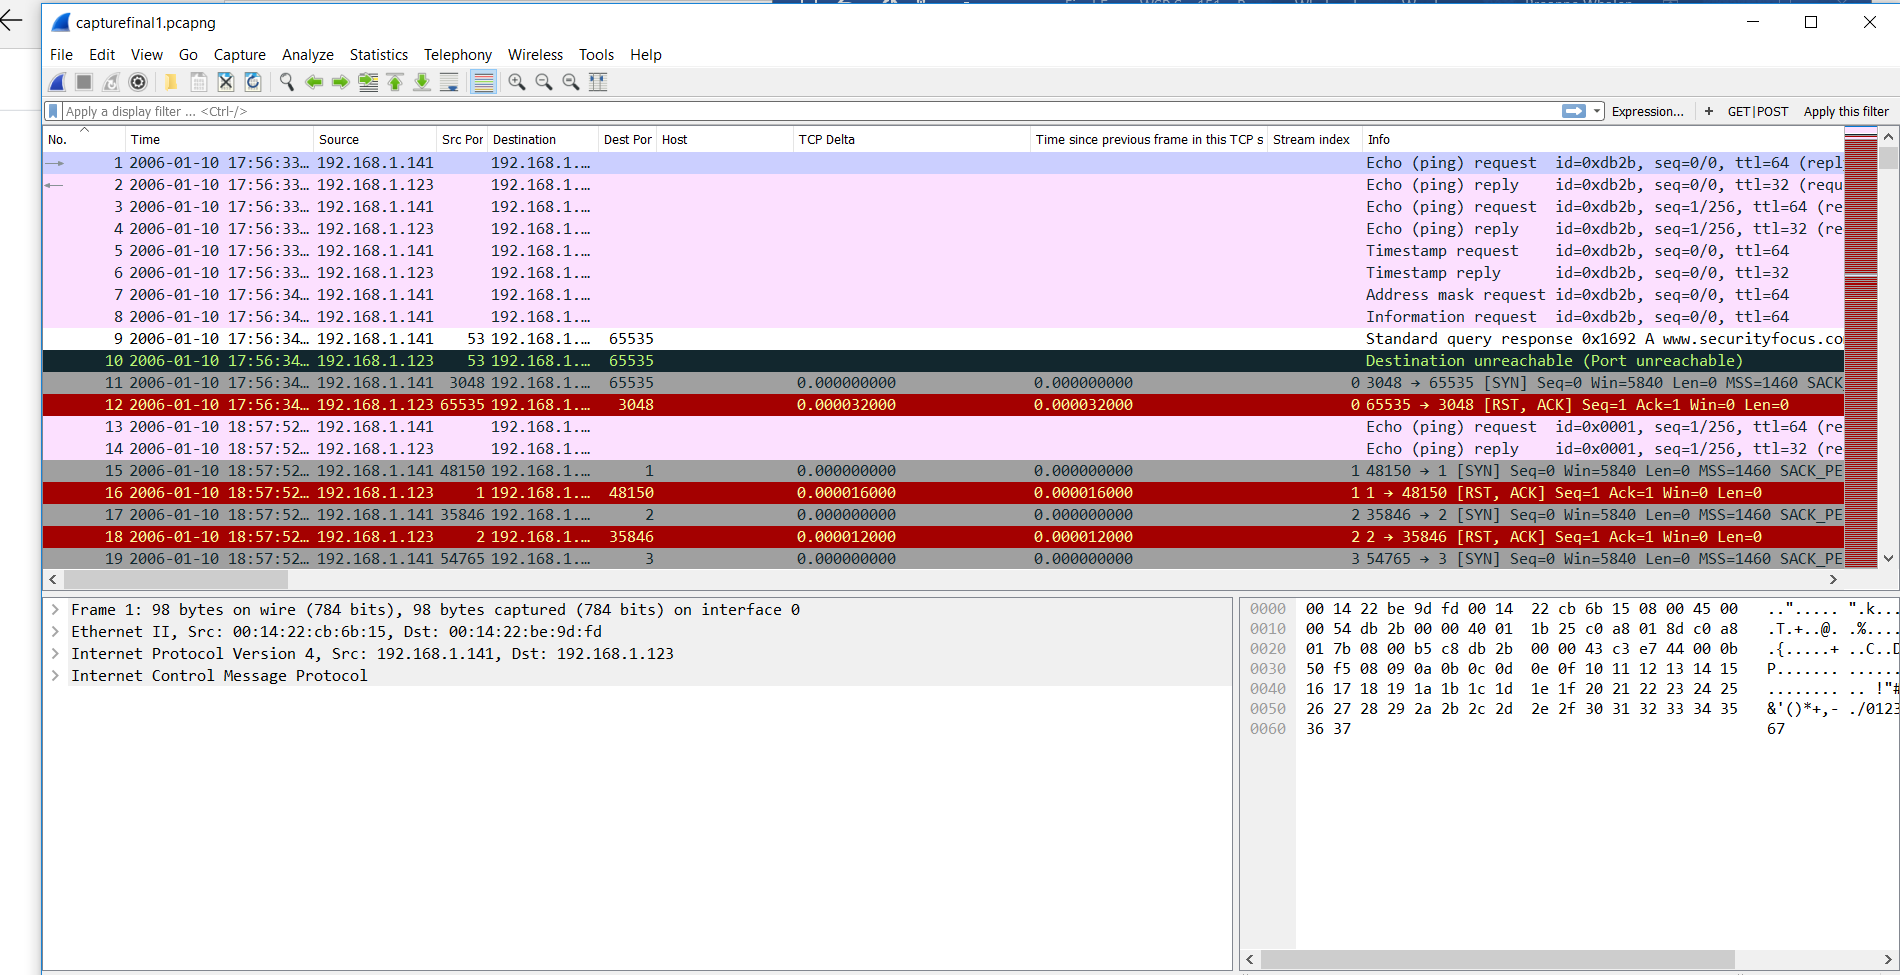Toggle auto-scroll during live capture
Viewport: 1900px width, 975px height.
449,82
